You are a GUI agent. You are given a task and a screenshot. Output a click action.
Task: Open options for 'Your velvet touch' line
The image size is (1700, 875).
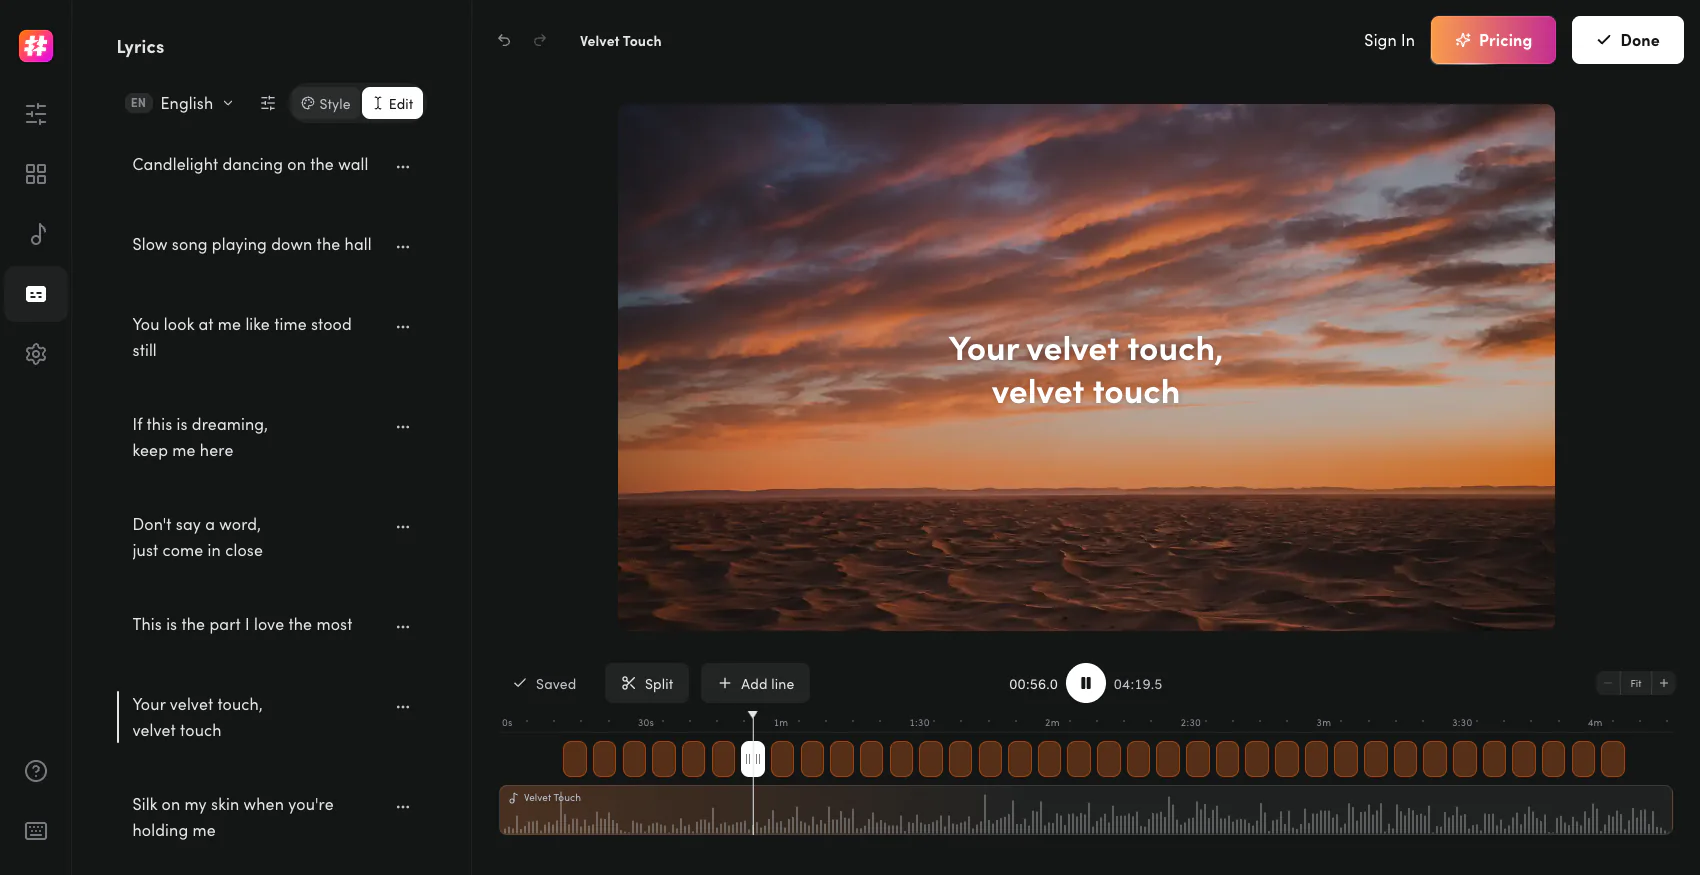[x=403, y=707]
